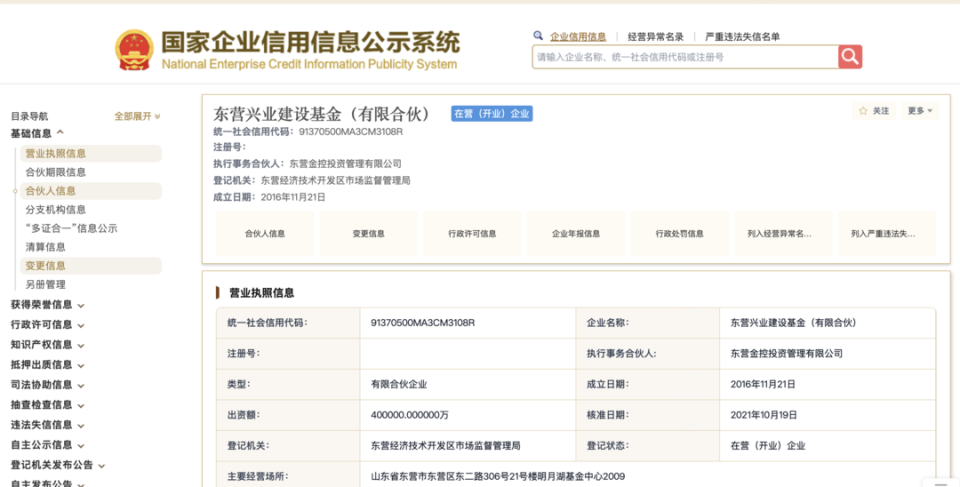Focus the enterprise name search input field
960x487 pixels.
[685, 57]
